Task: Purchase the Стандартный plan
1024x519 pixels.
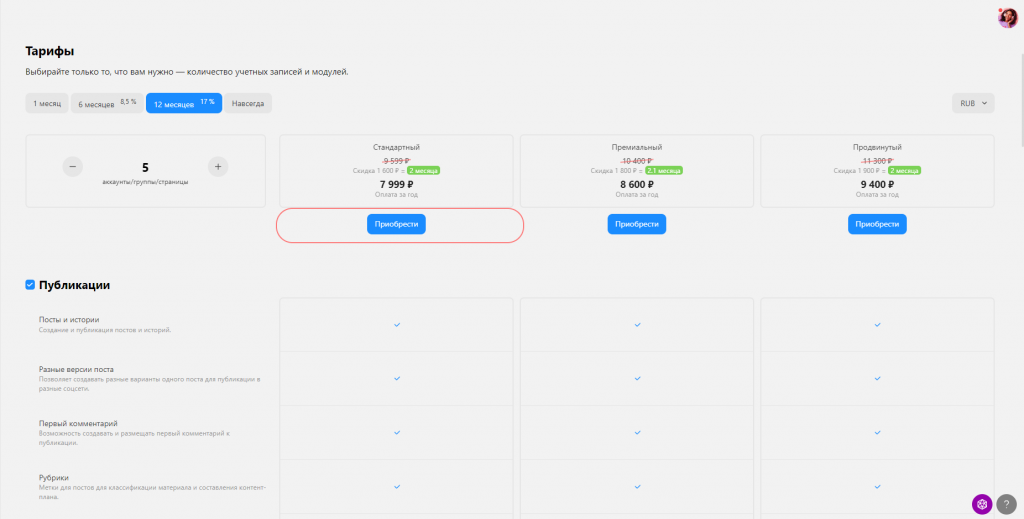Action: pyautogui.click(x=396, y=224)
